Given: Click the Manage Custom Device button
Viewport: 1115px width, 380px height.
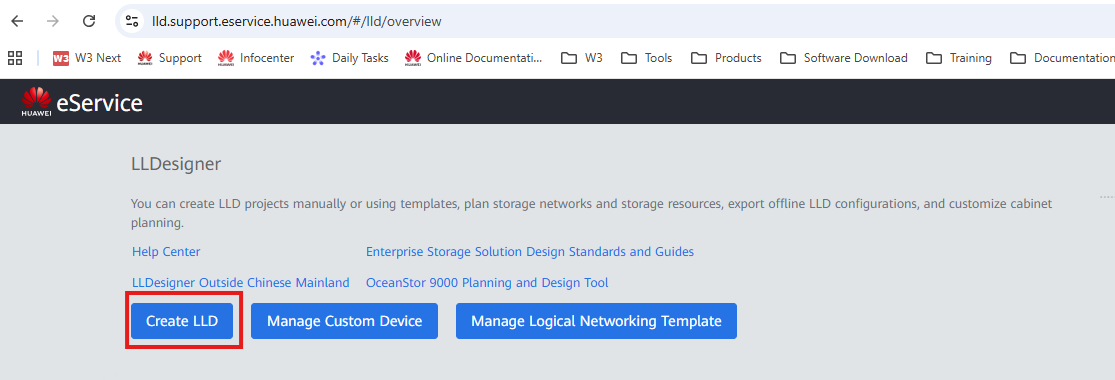Looking at the screenshot, I should [x=344, y=321].
